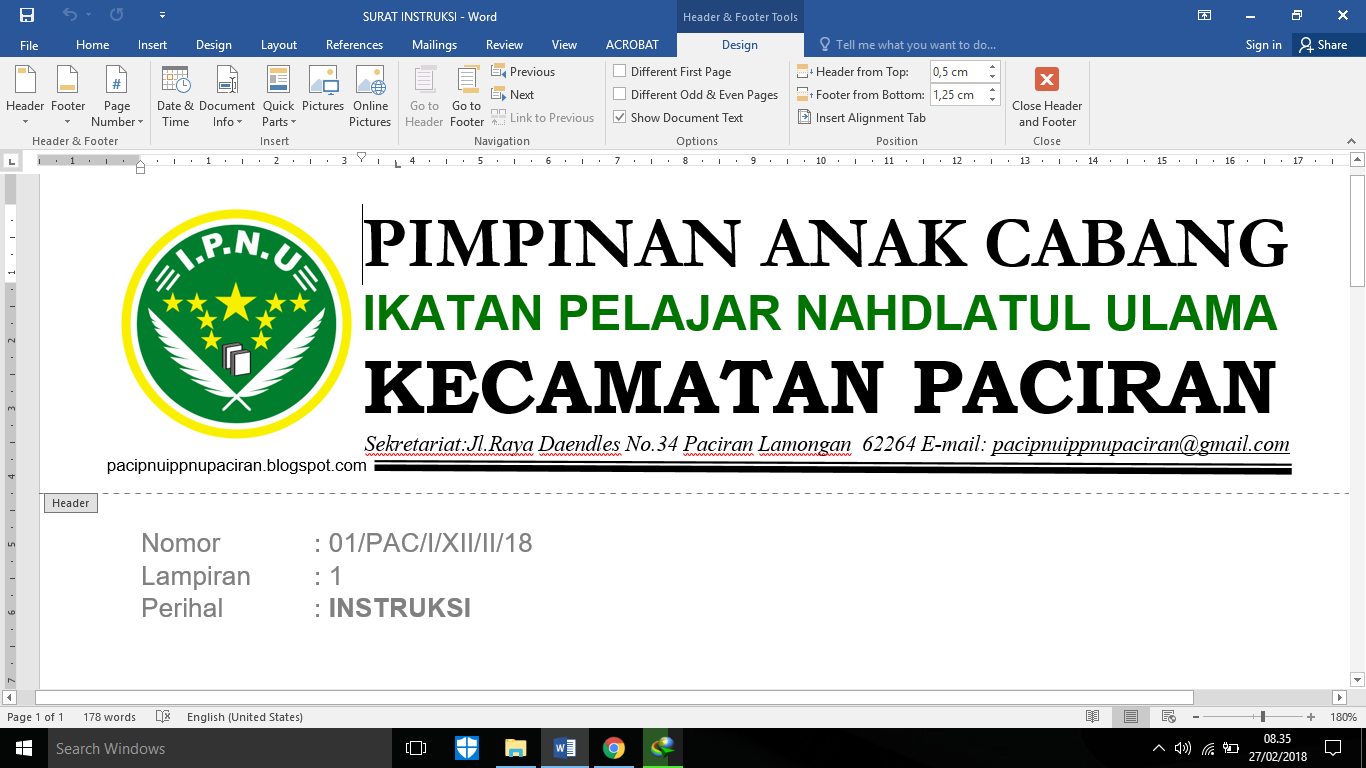
Task: Click Link to Previous in the Navigation group
Action: pyautogui.click(x=542, y=118)
